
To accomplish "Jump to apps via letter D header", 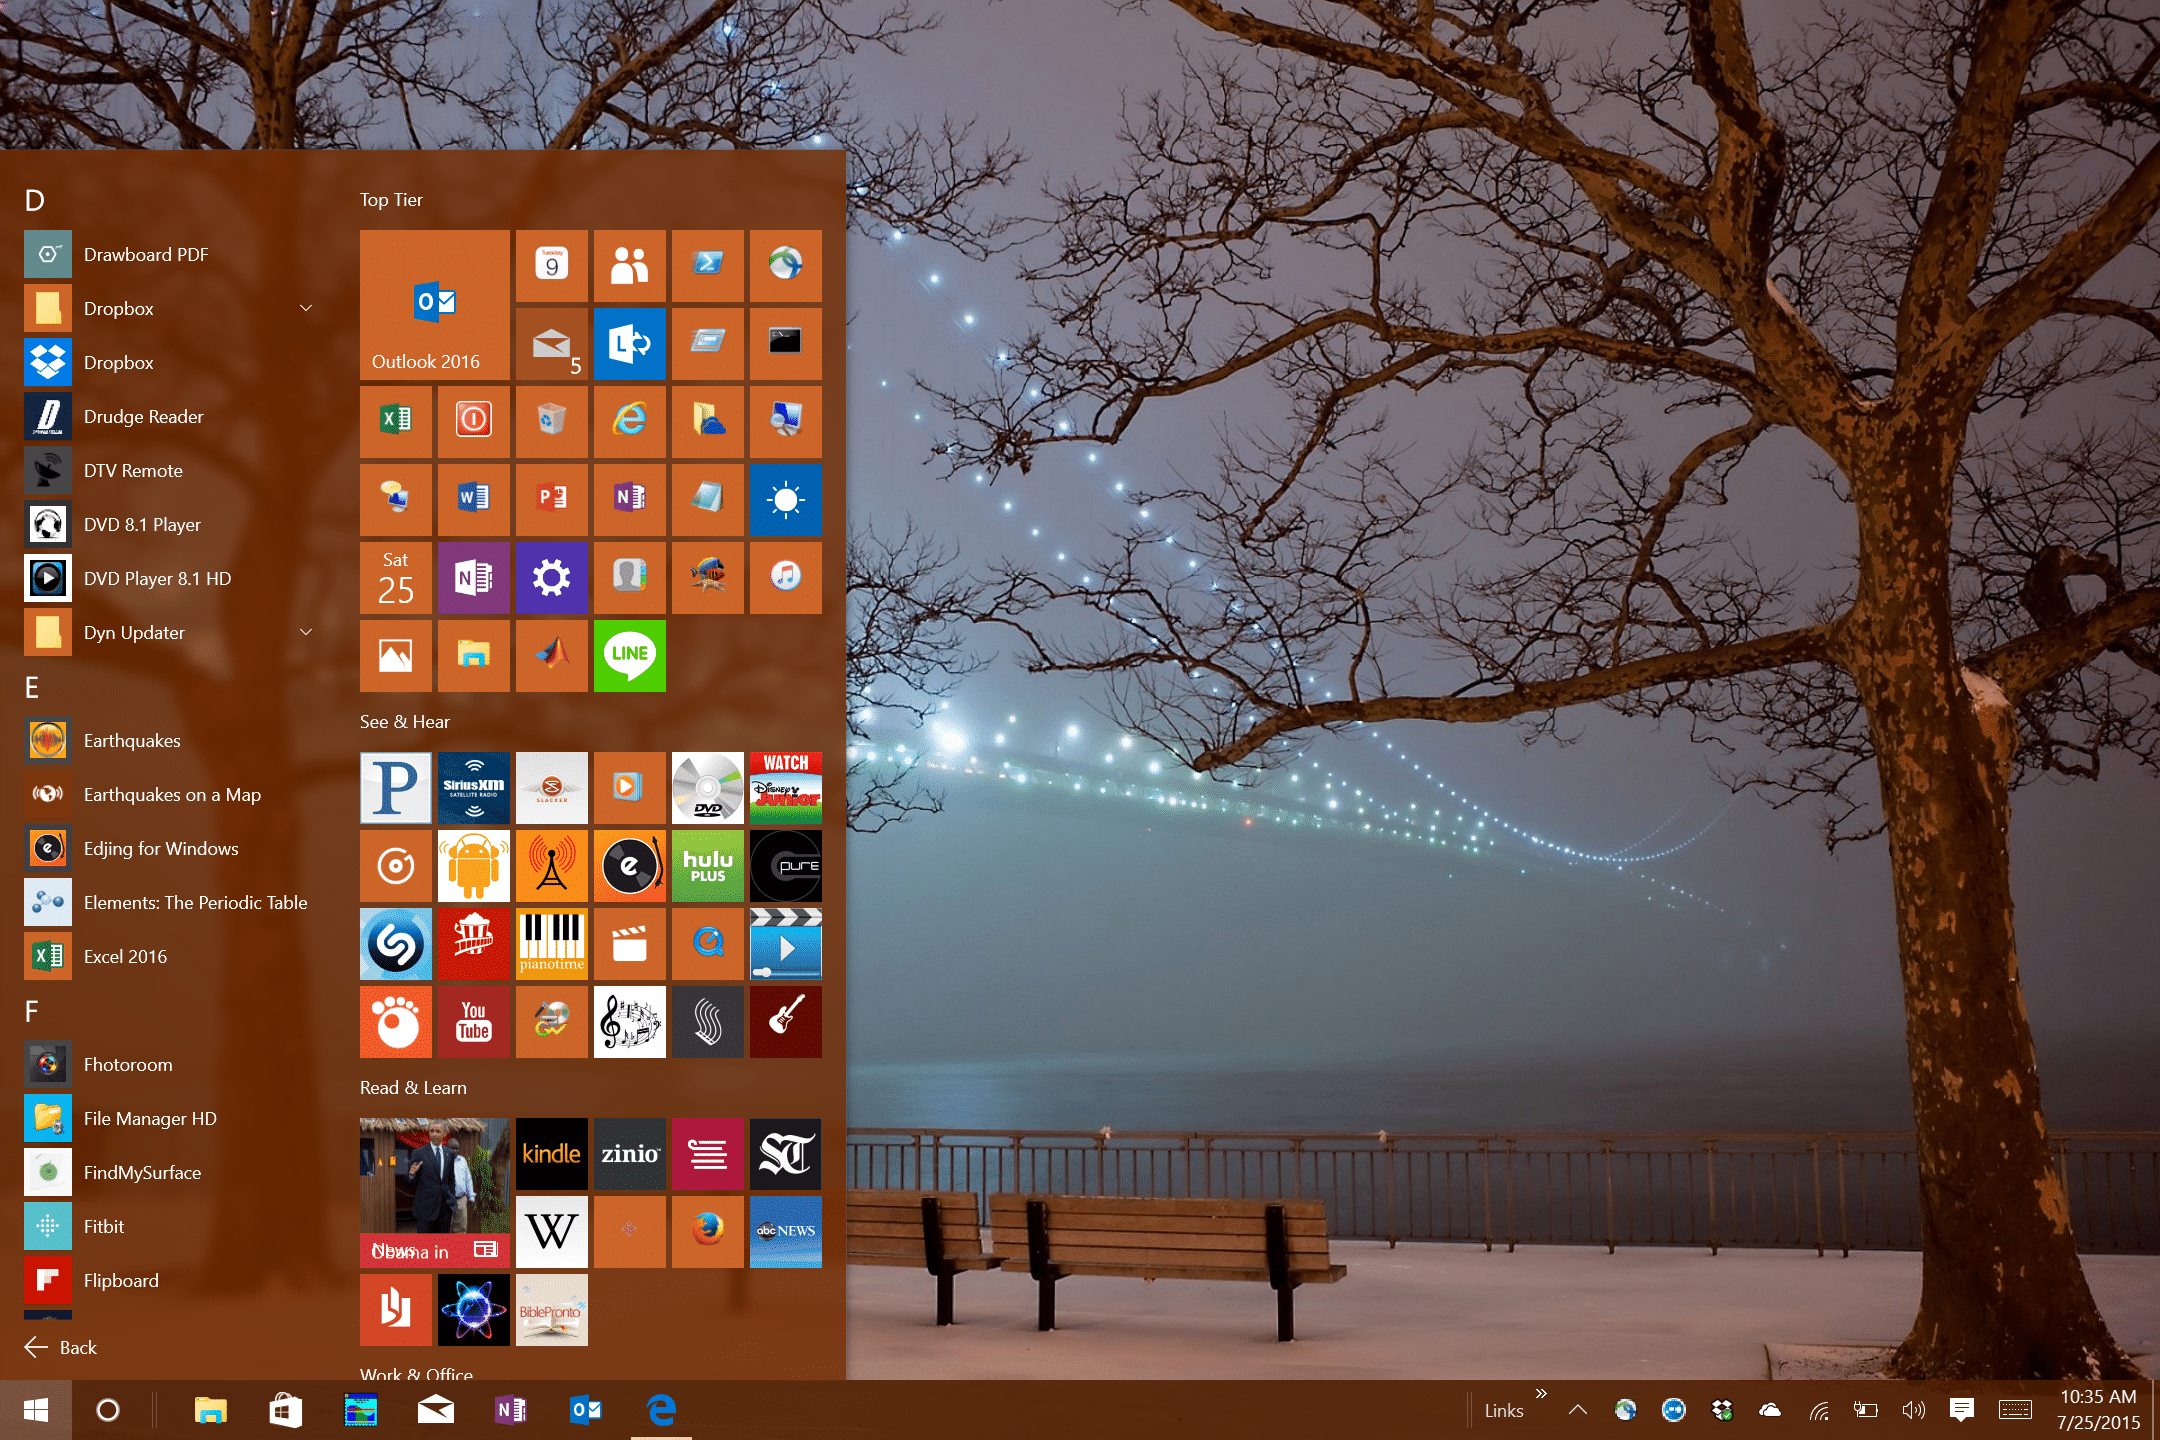I will coord(34,201).
